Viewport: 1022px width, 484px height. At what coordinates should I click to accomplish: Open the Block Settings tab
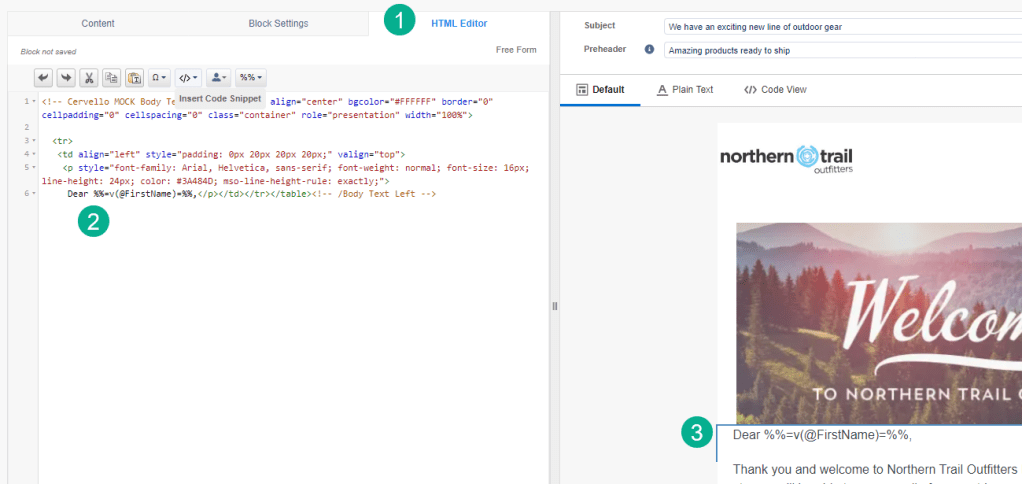(278, 23)
